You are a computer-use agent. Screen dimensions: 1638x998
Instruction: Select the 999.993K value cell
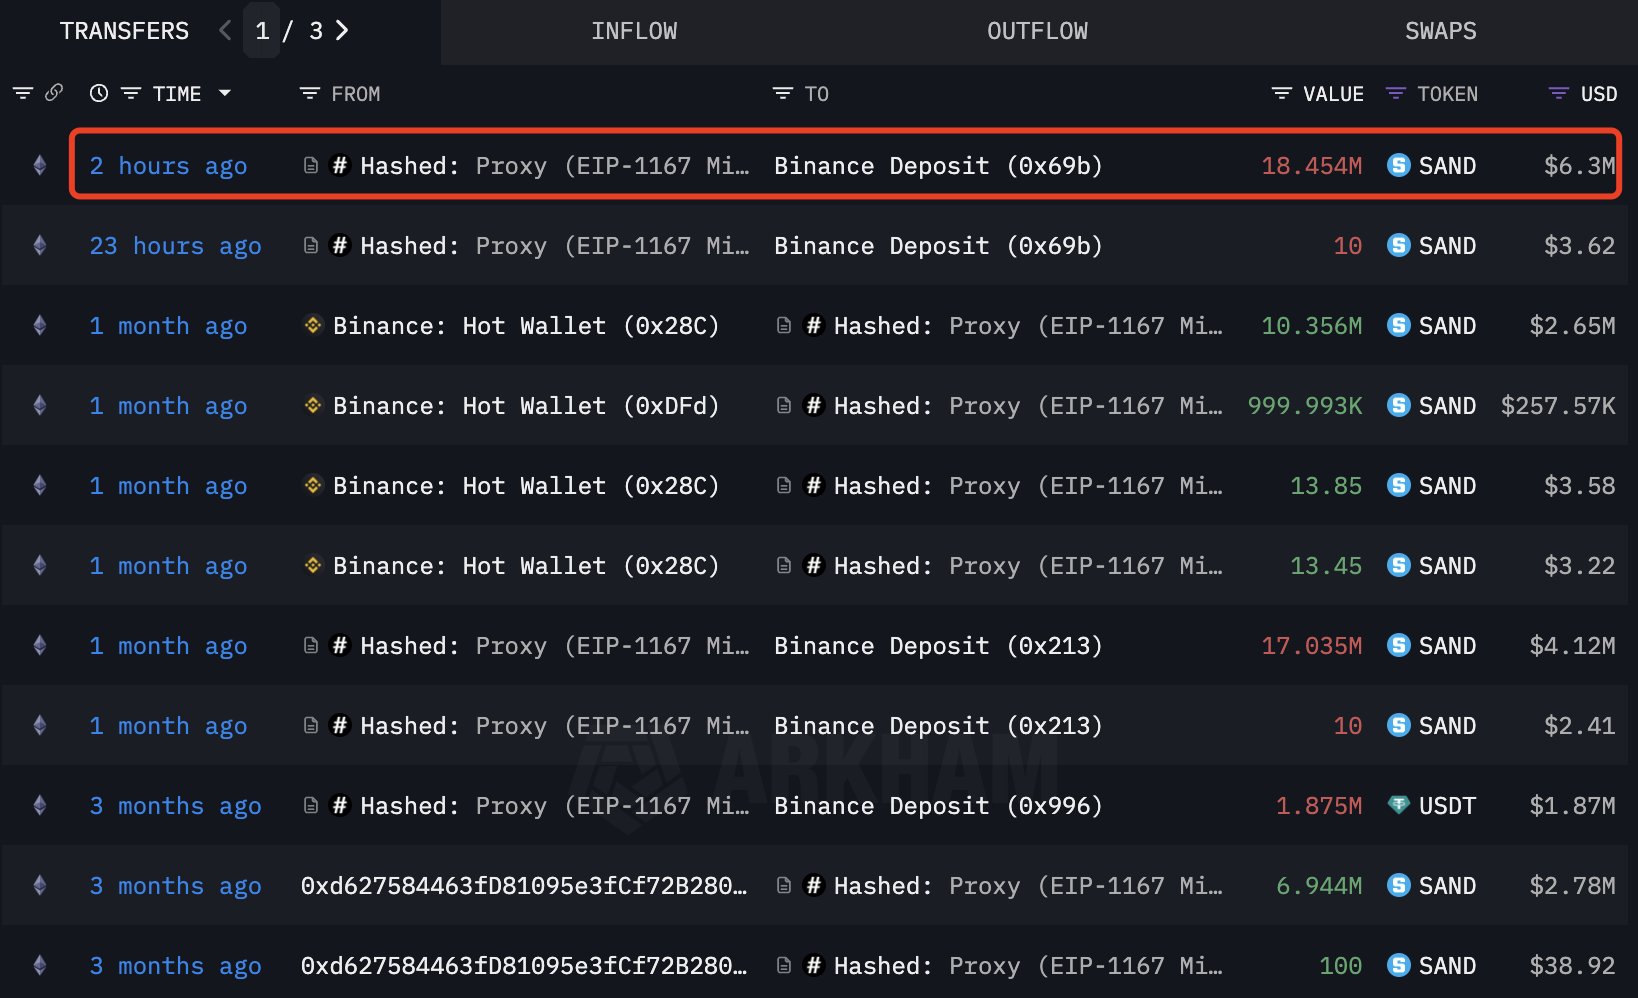coord(1305,406)
